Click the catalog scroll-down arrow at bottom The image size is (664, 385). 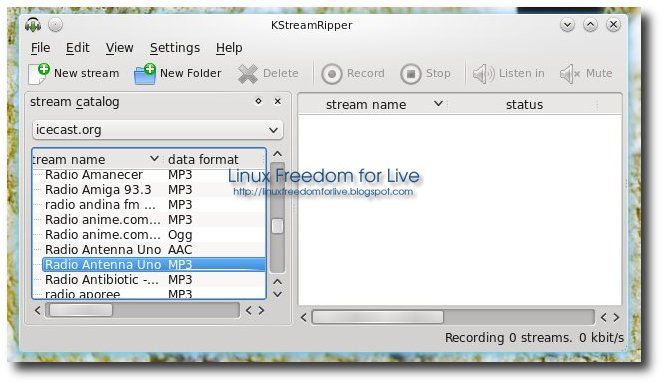pos(277,294)
